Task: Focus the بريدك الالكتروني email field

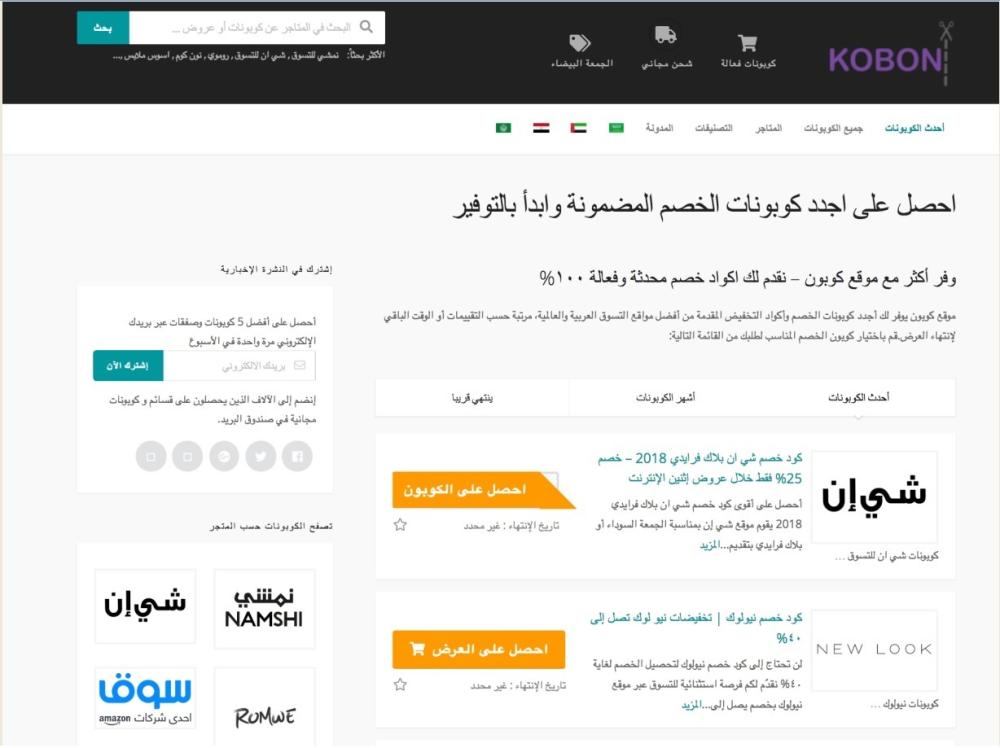Action: tap(239, 365)
